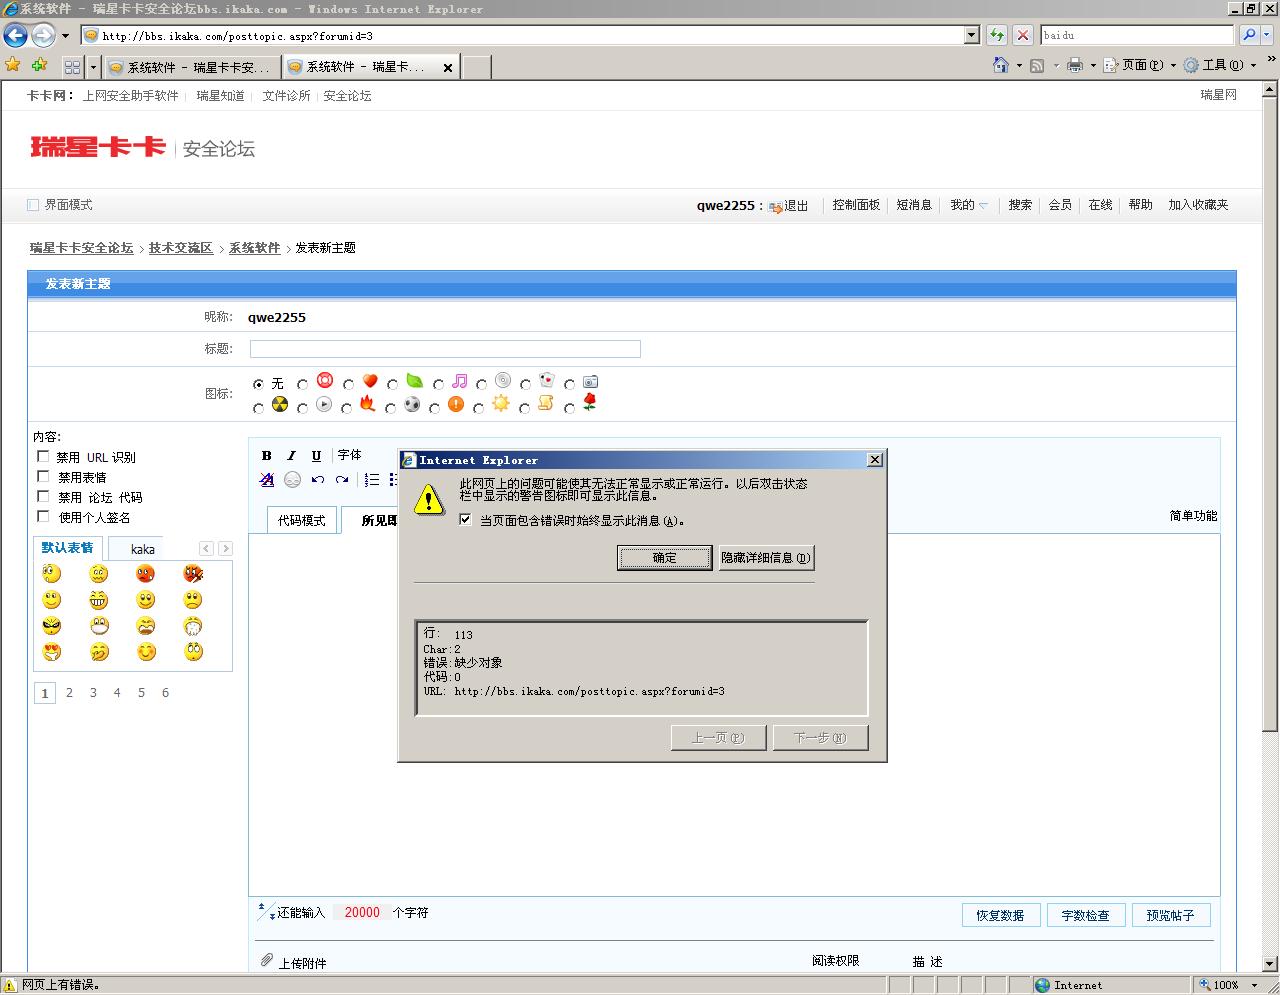Click the 预览帖子 button
Image resolution: width=1280 pixels, height=995 pixels.
[1170, 915]
